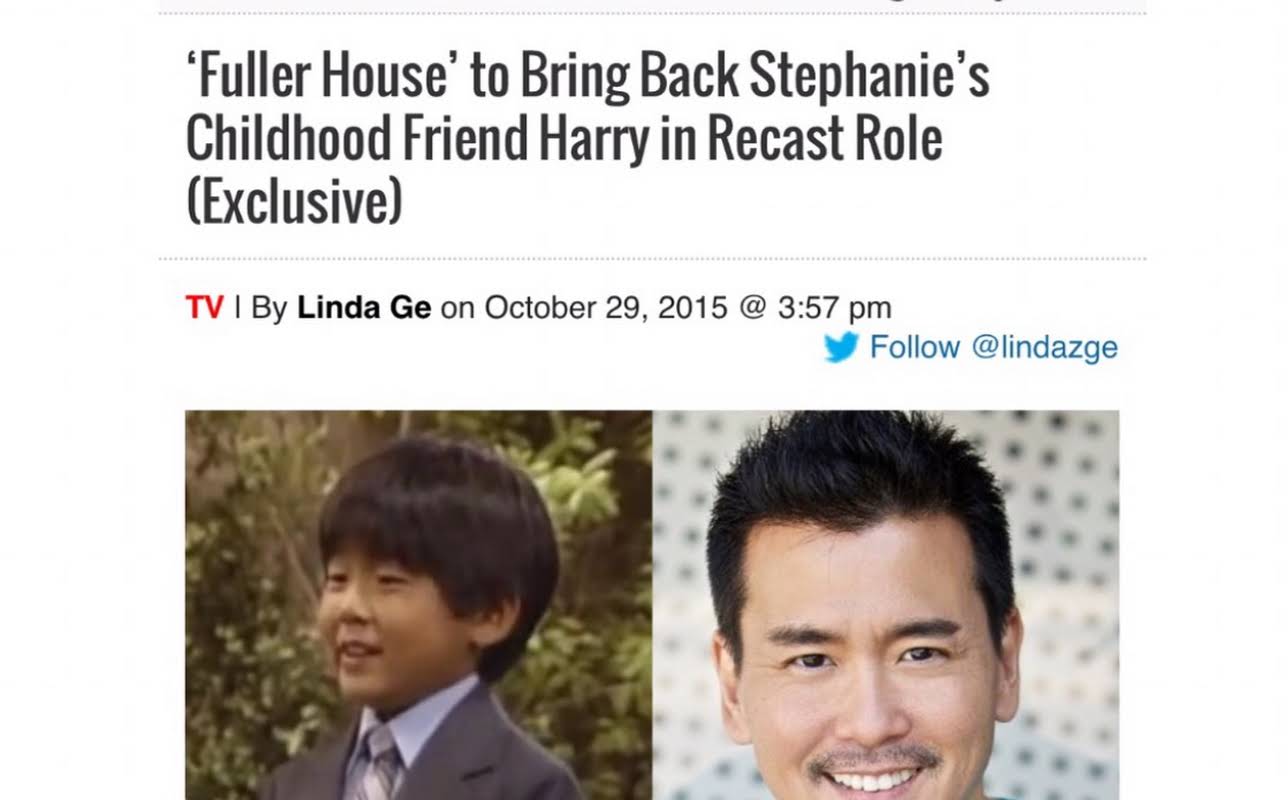The height and width of the screenshot is (800, 1288).
Task: Click the dotted divider above the headline
Action: [x=652, y=13]
